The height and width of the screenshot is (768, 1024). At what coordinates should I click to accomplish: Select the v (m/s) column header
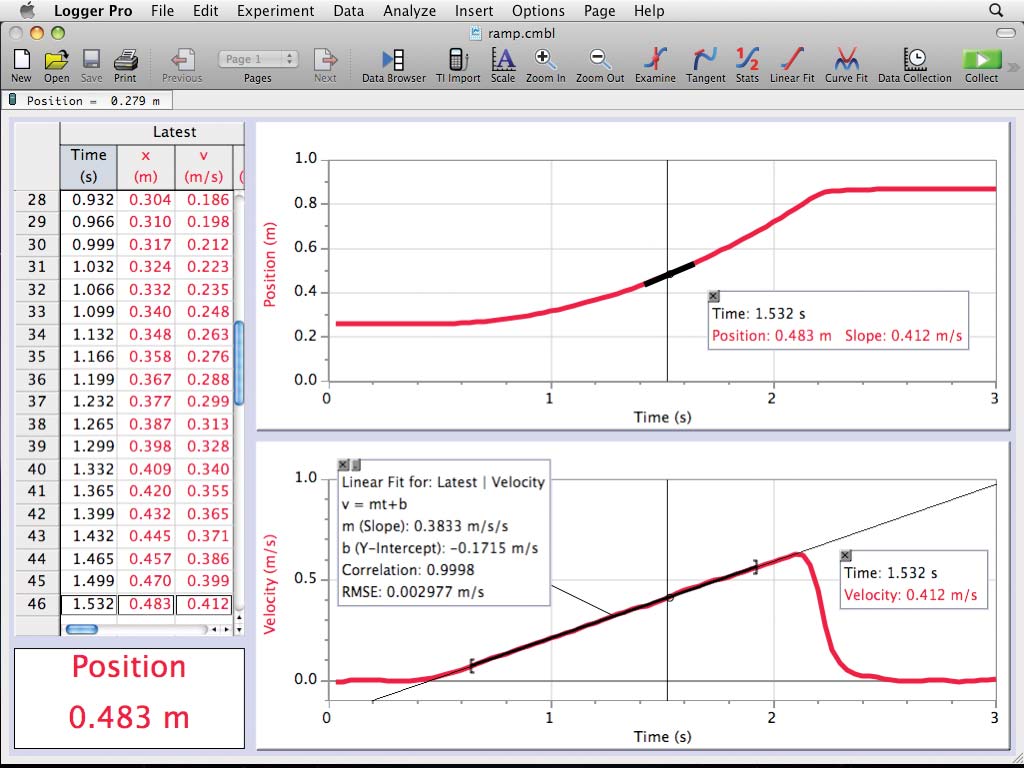click(x=203, y=166)
